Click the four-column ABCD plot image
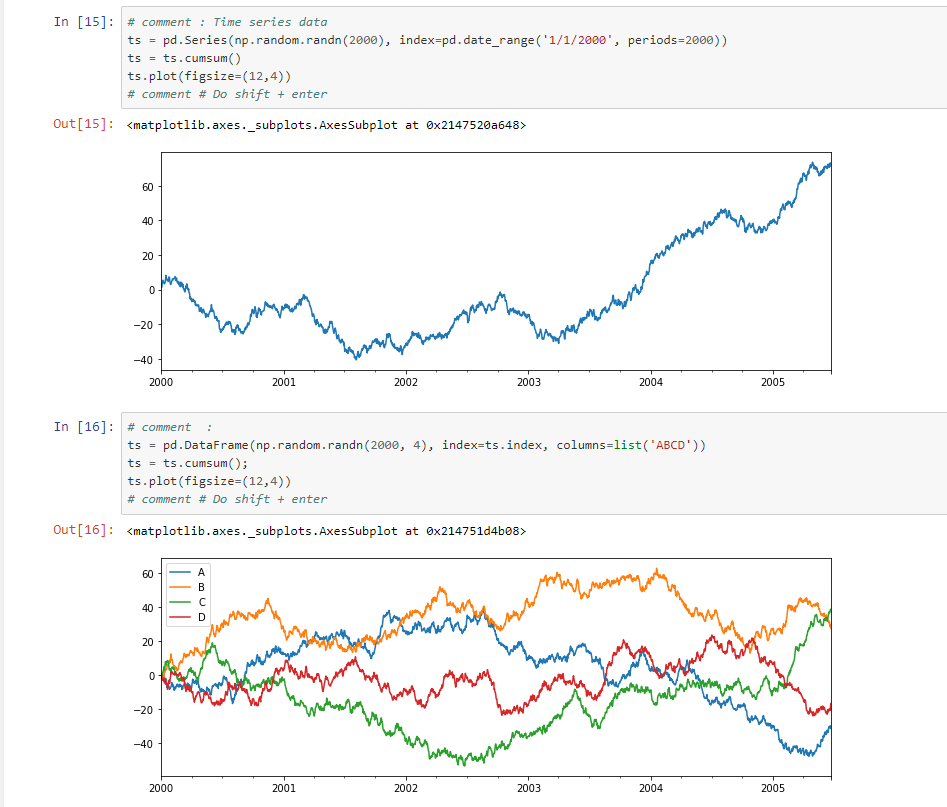Screen dimensions: 947x807 tap(483, 675)
